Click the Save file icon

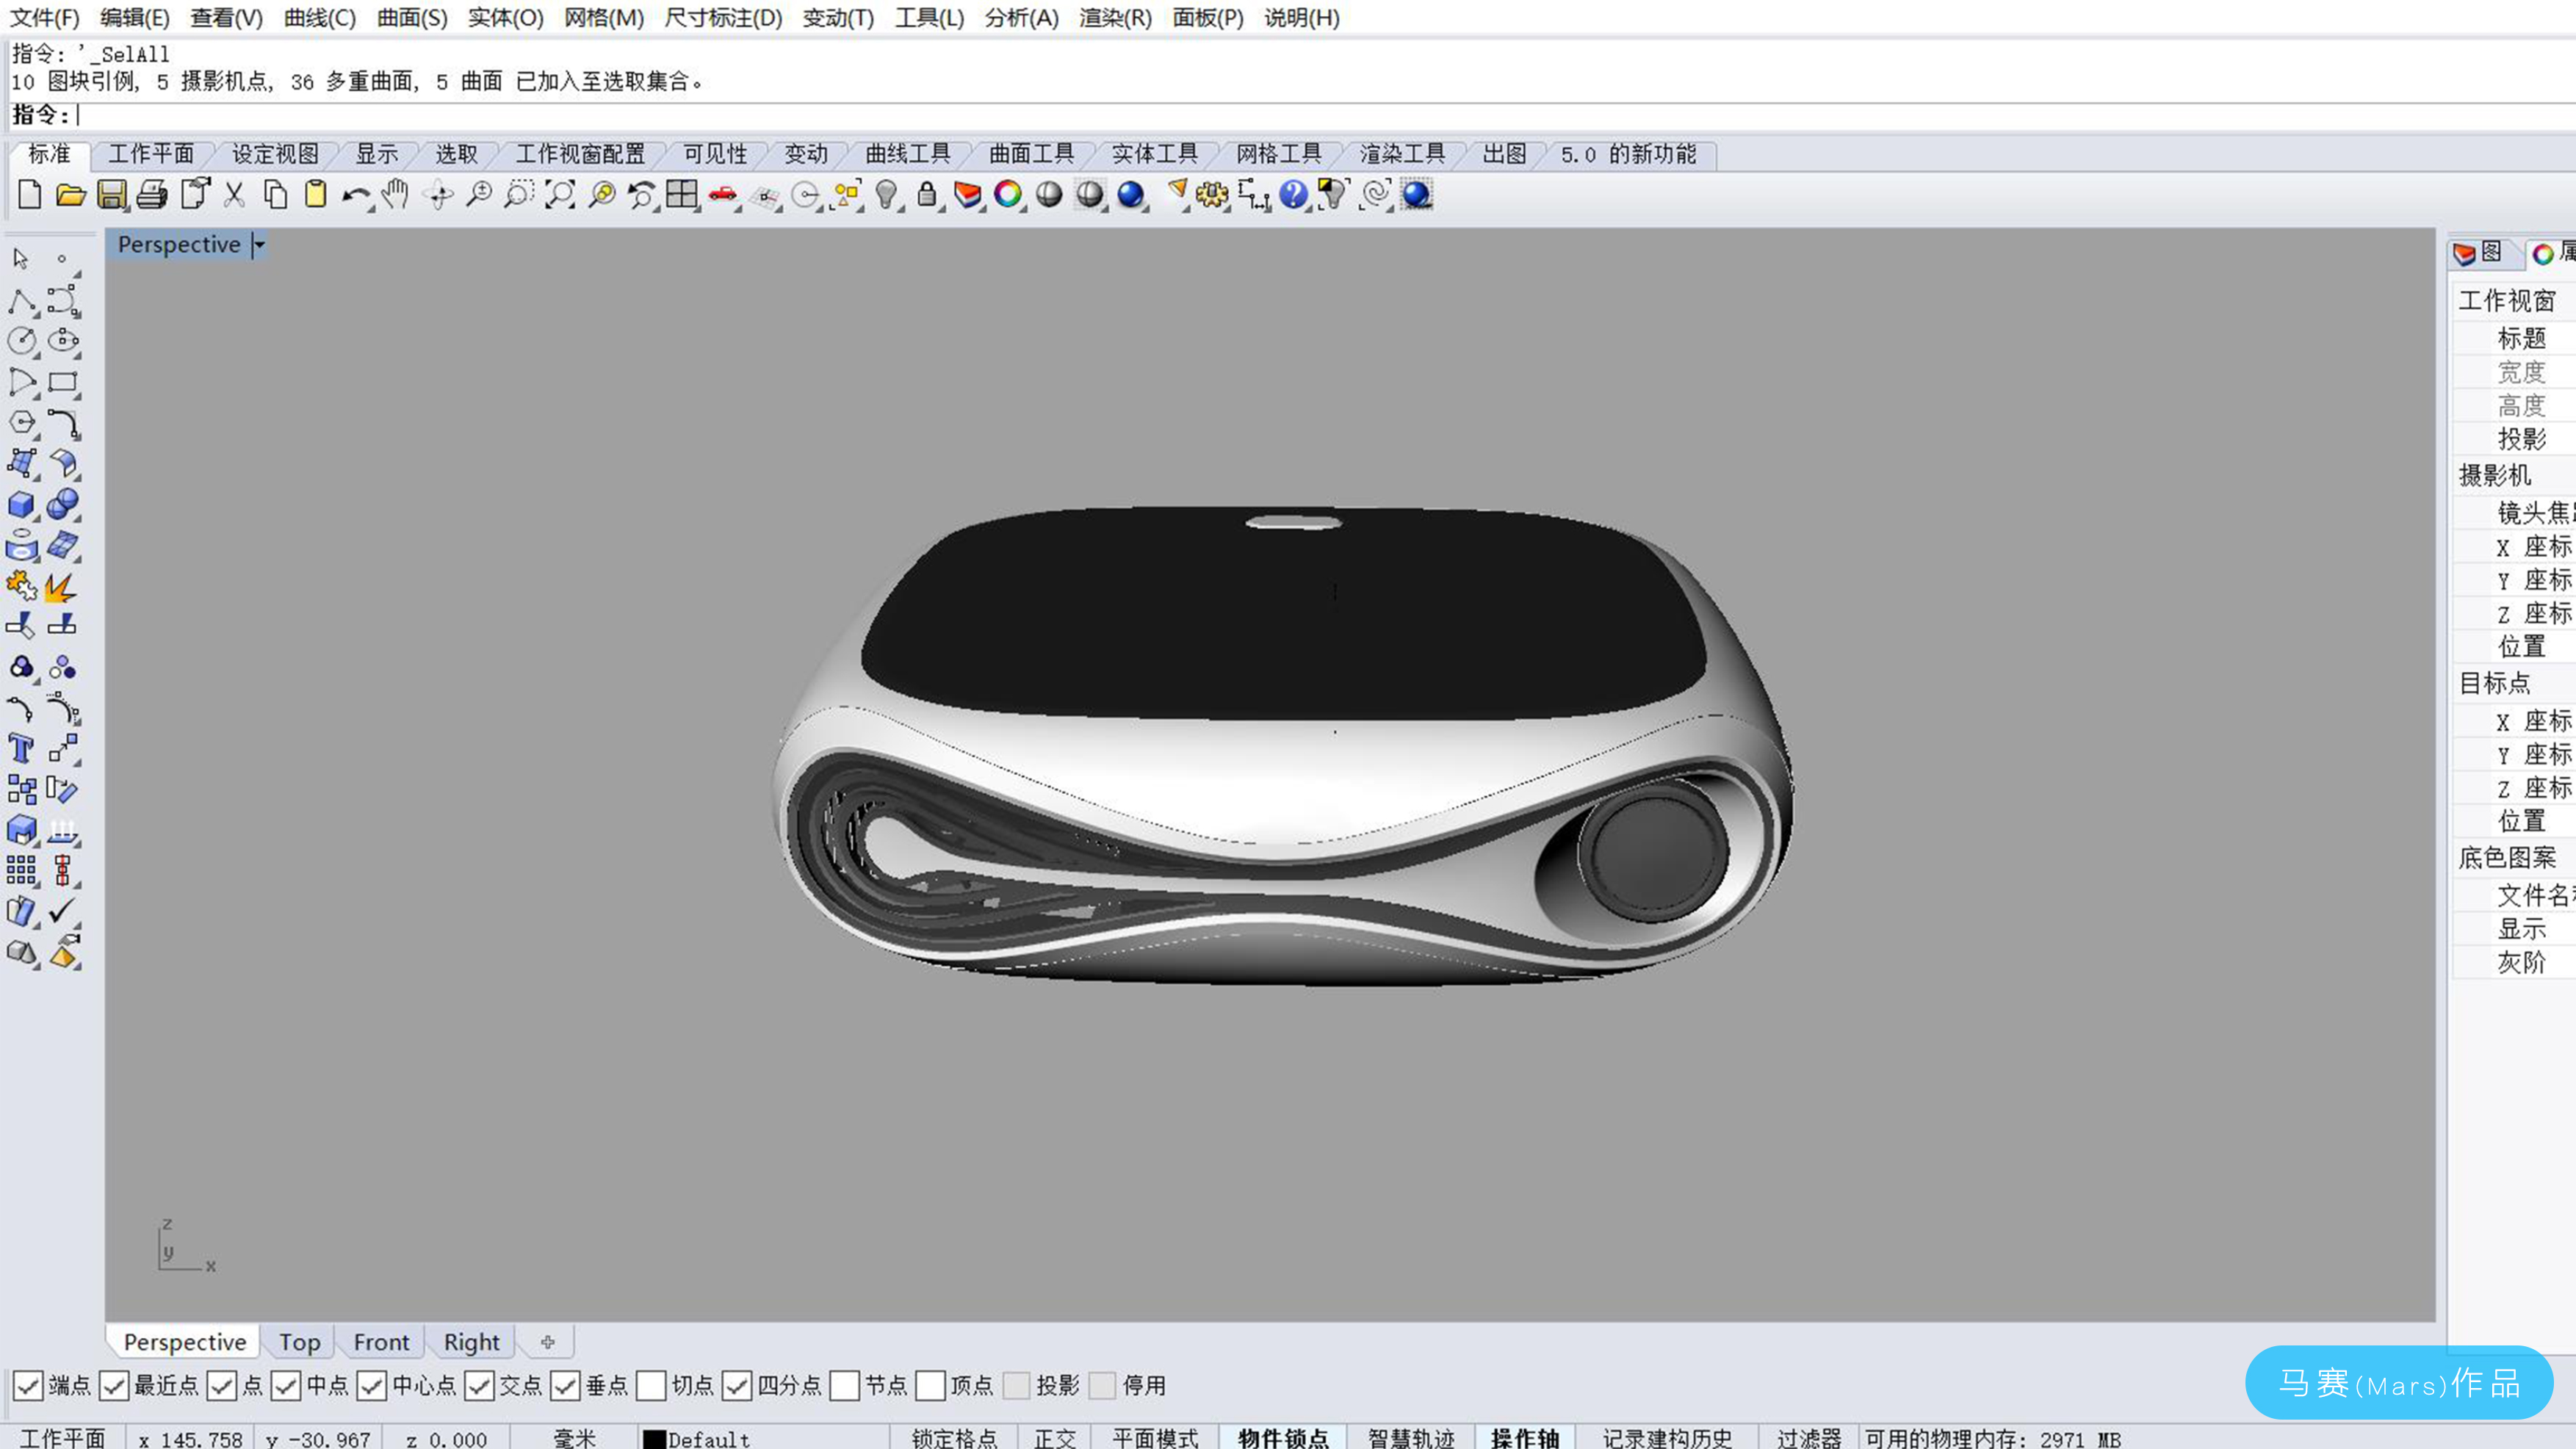coord(112,194)
